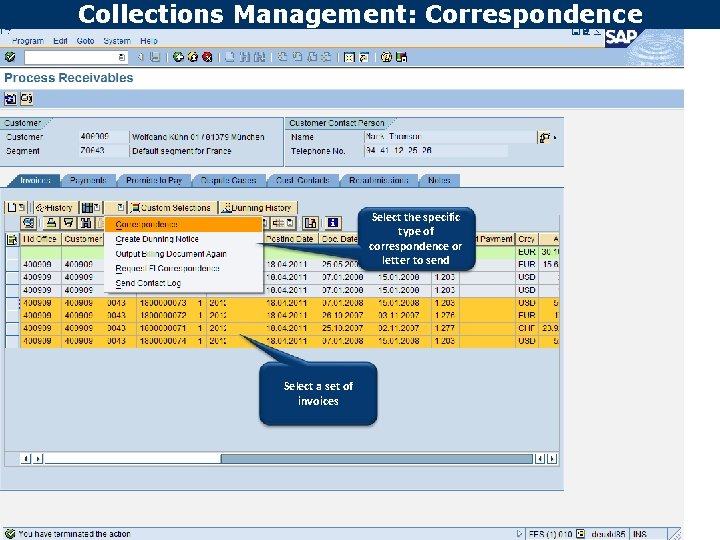720x540 pixels.
Task: Click the icon beside the contact person name
Action: (x=545, y=137)
